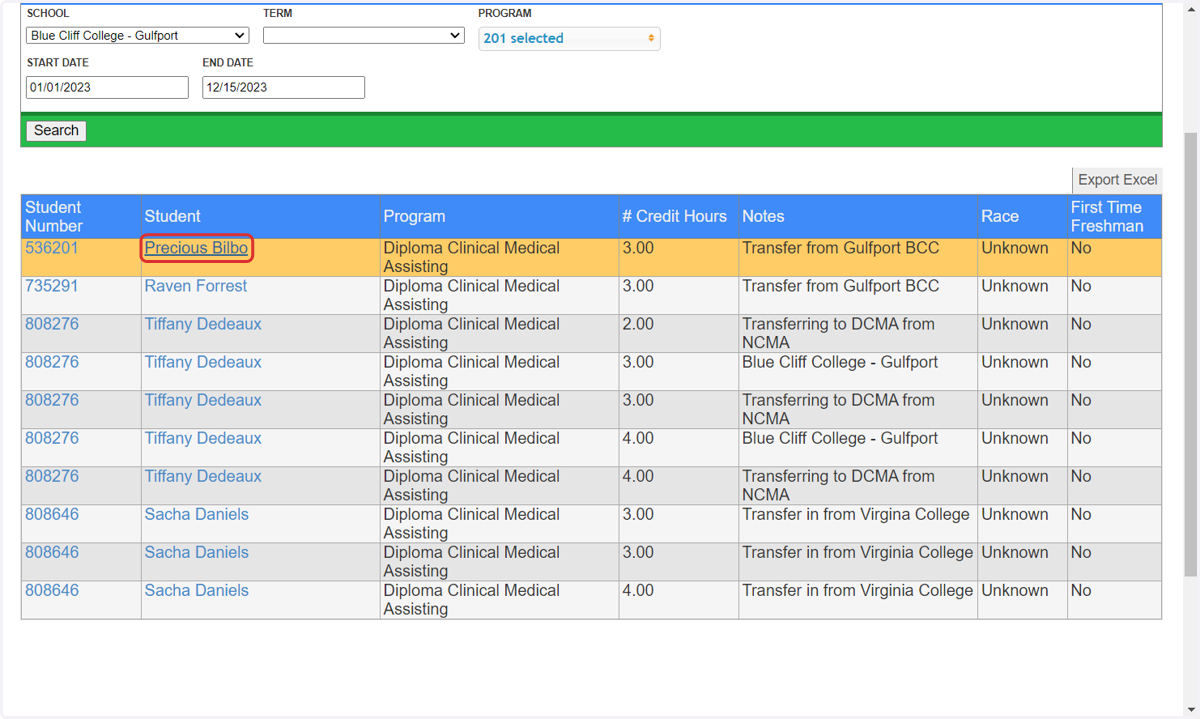Click Precious Bilbo's Transfer from Gulfport BCC note
1200x719 pixels.
840,248
